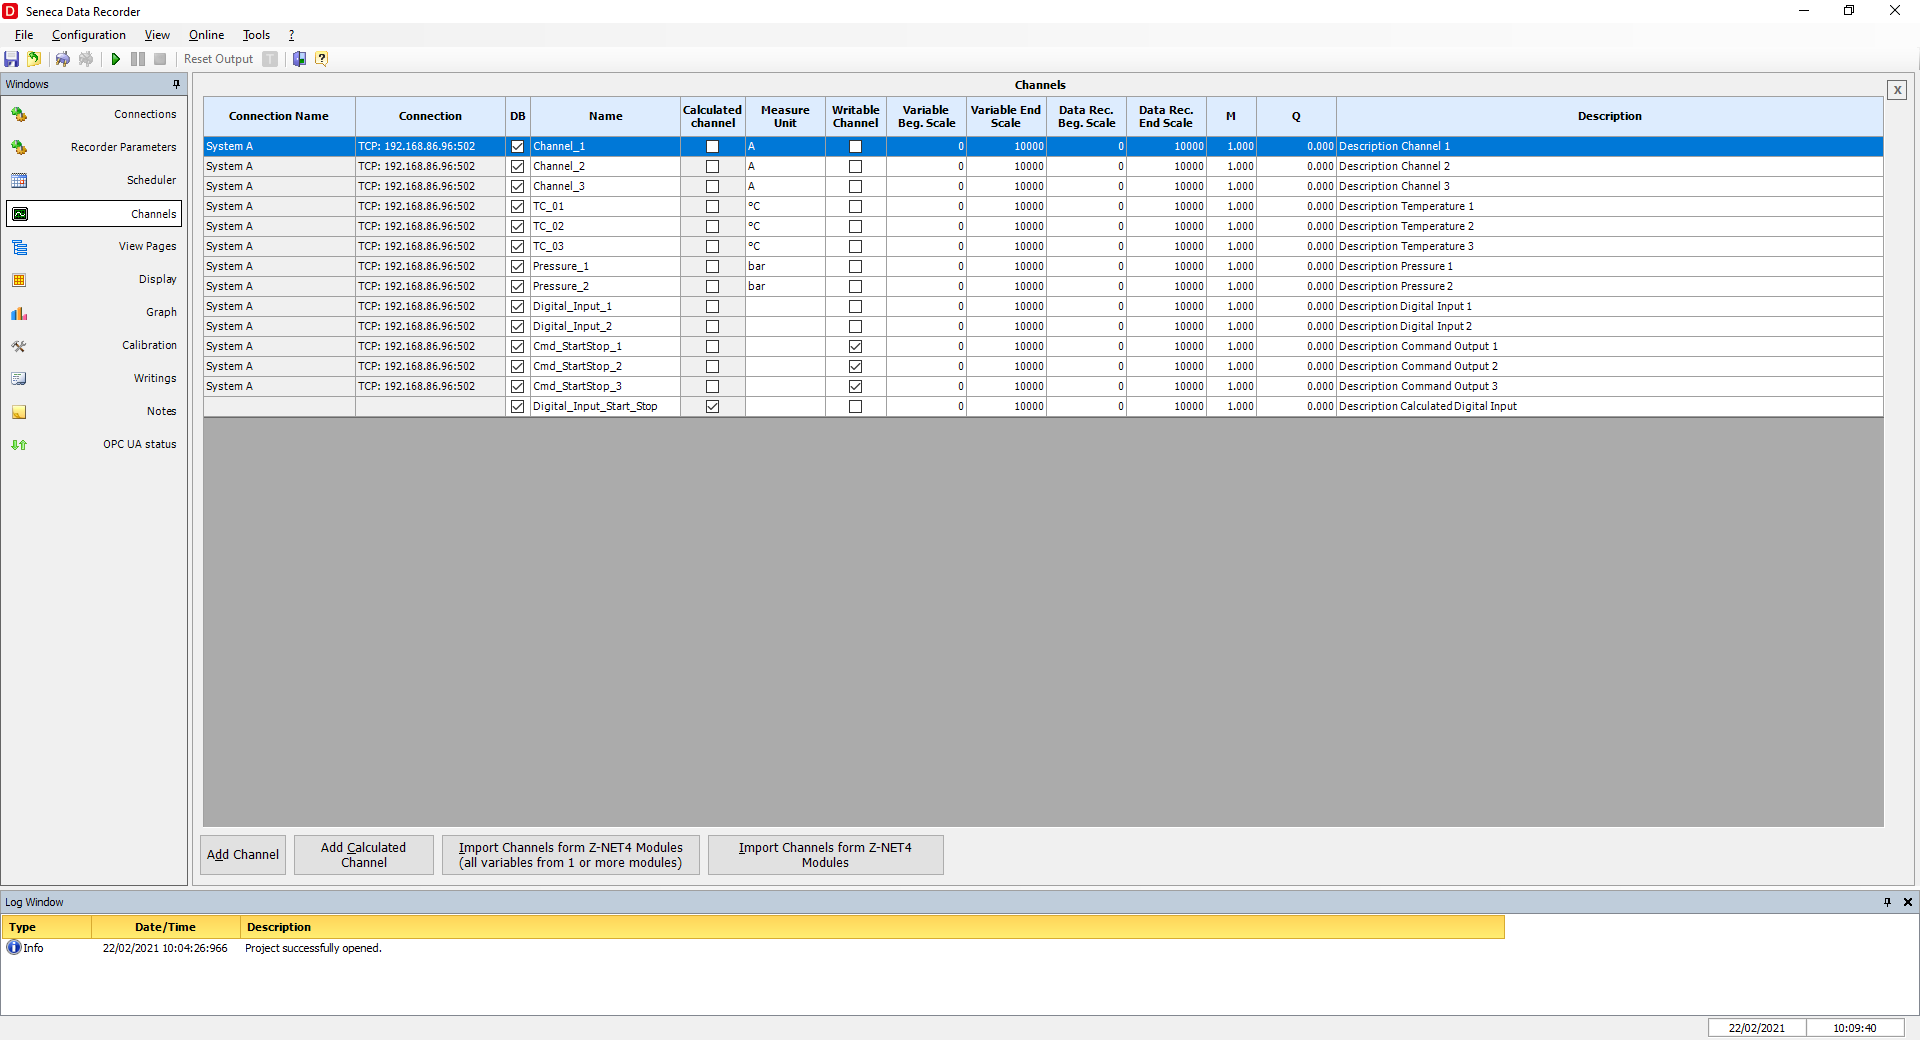Image resolution: width=1920 pixels, height=1040 pixels.
Task: Click the 'bar' unit cell for Pressure_1
Action: (x=785, y=267)
